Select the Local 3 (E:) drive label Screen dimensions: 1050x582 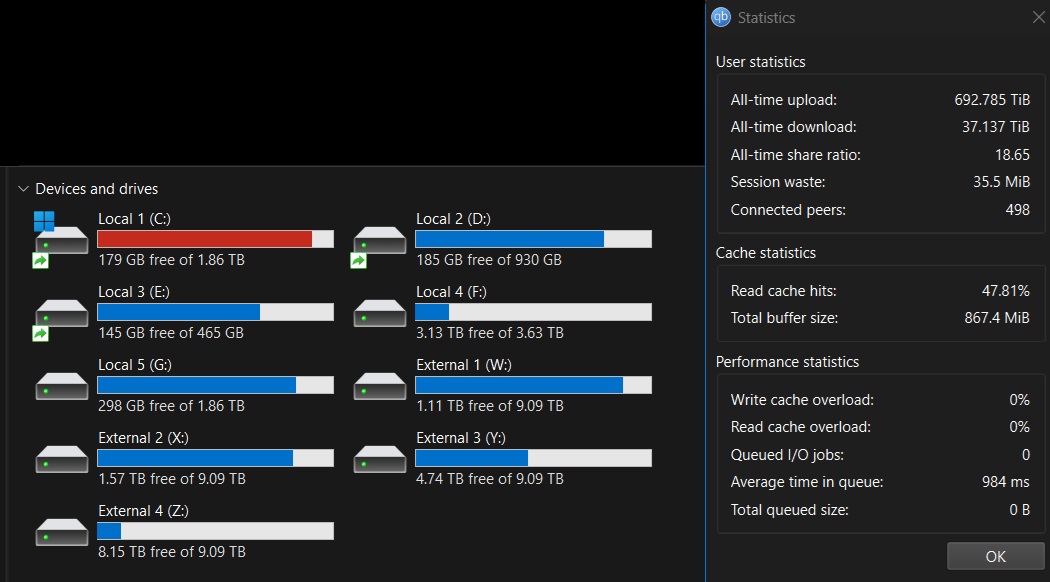pos(134,292)
